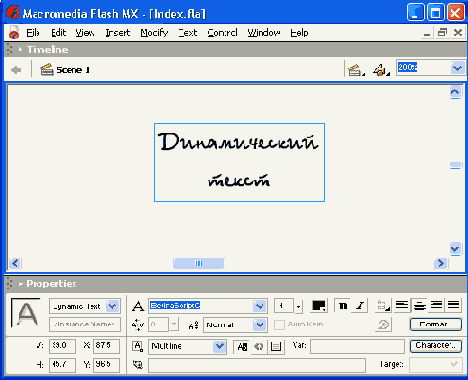Viewport: 468px width, 380px height.
Task: Open the Help menu
Action: 299,33
